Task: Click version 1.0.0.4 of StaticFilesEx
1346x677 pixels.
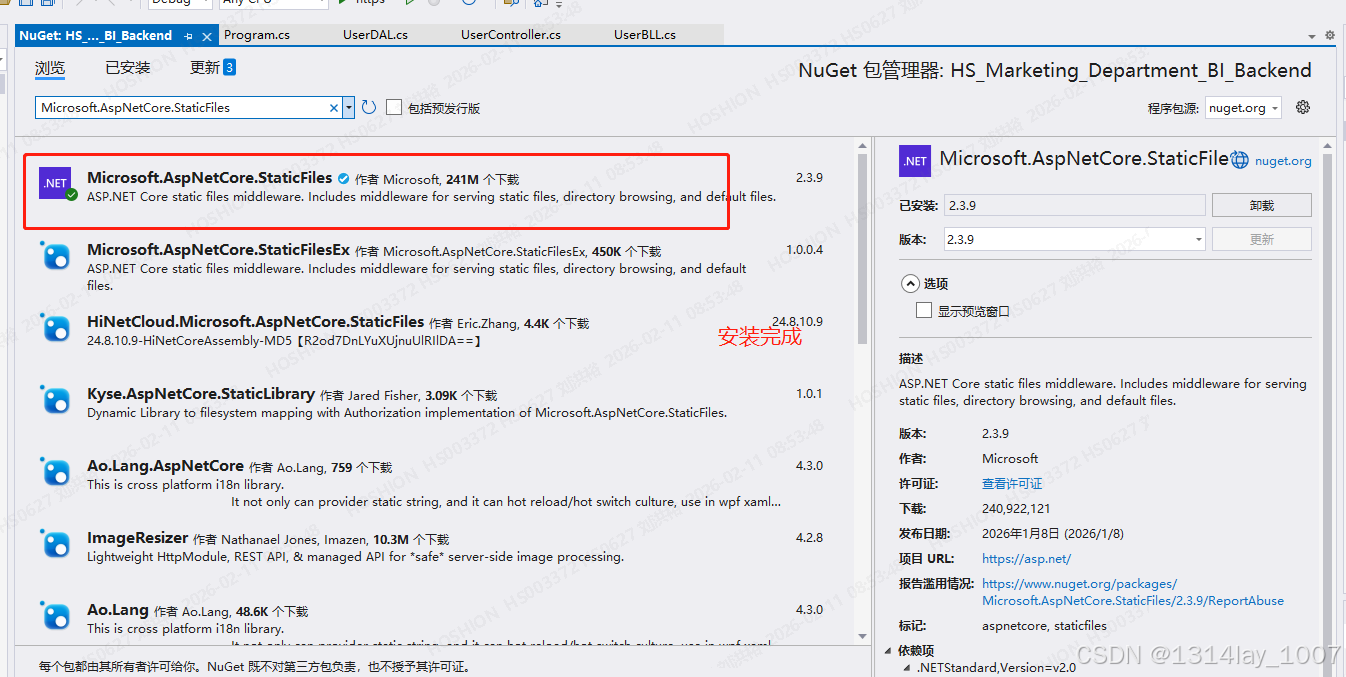Action: click(x=804, y=250)
